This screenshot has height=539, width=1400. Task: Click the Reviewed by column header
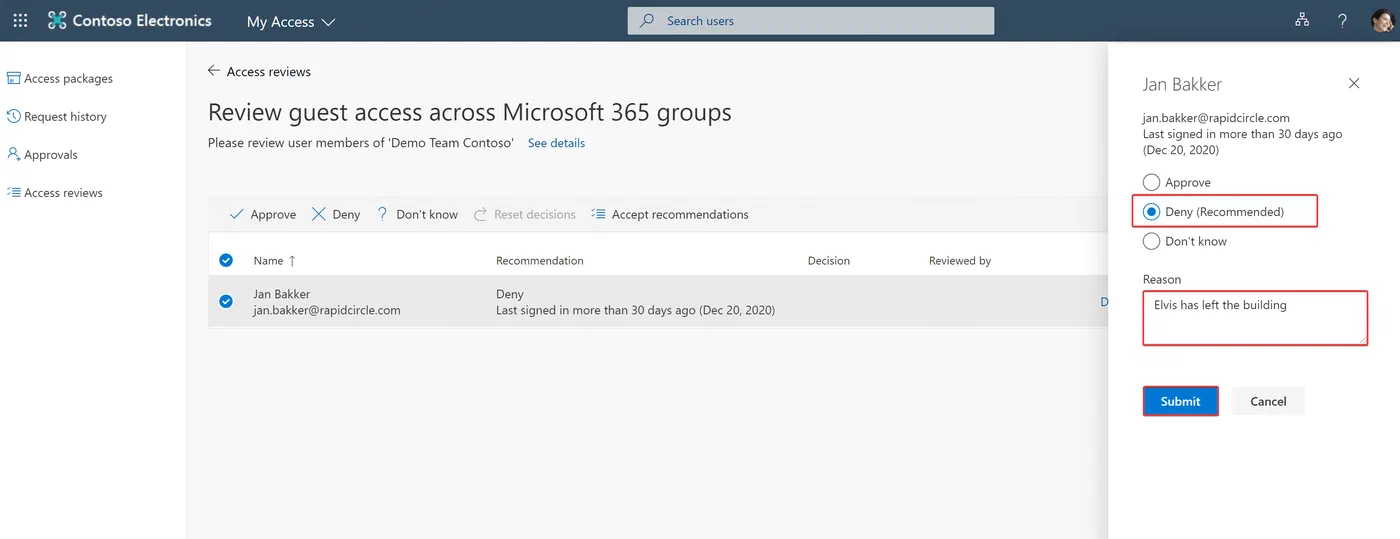(x=960, y=260)
